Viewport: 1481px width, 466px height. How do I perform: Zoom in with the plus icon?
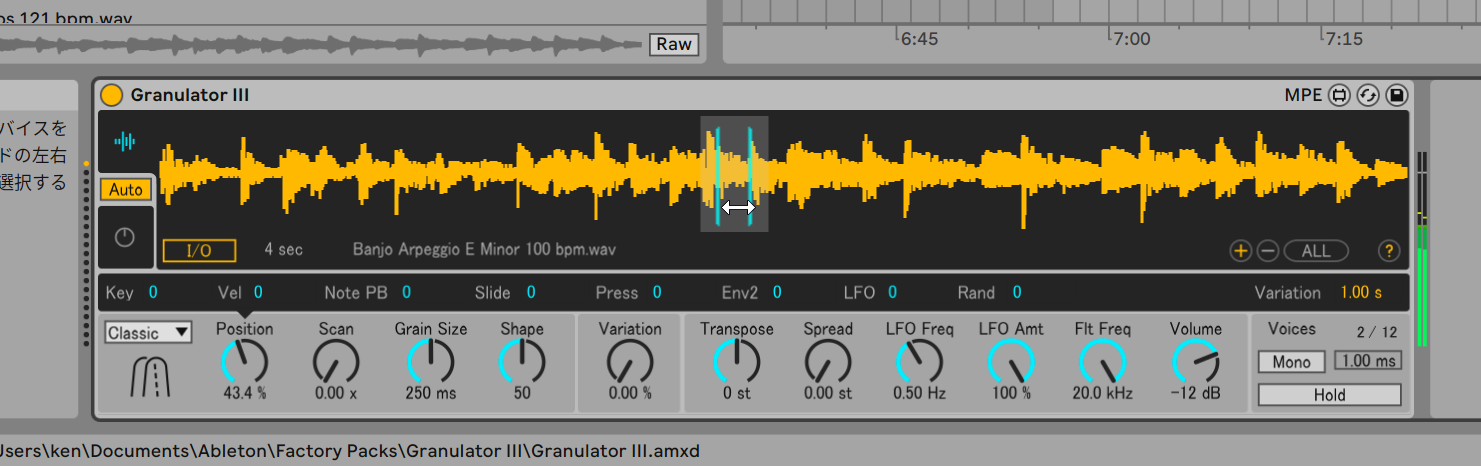pos(1241,251)
